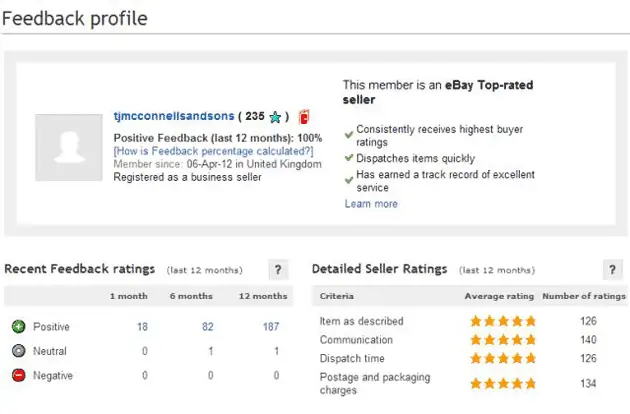Click the Communication five-star rating

[503, 340]
